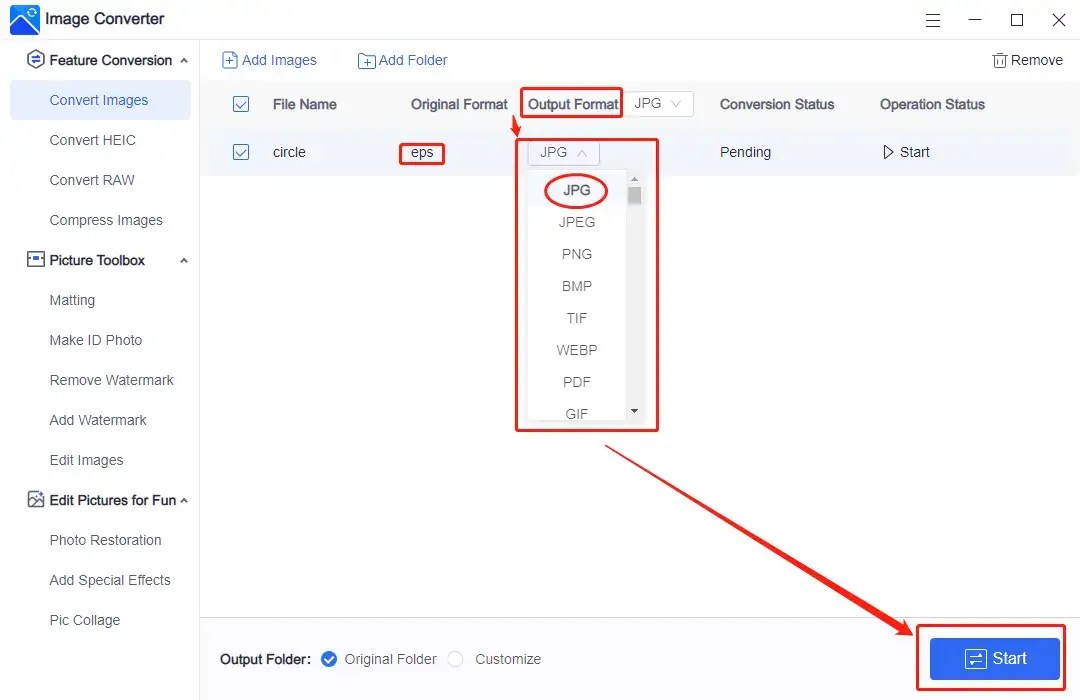Select the Customize output folder option
Screen dimensions: 1080x700
[455, 659]
